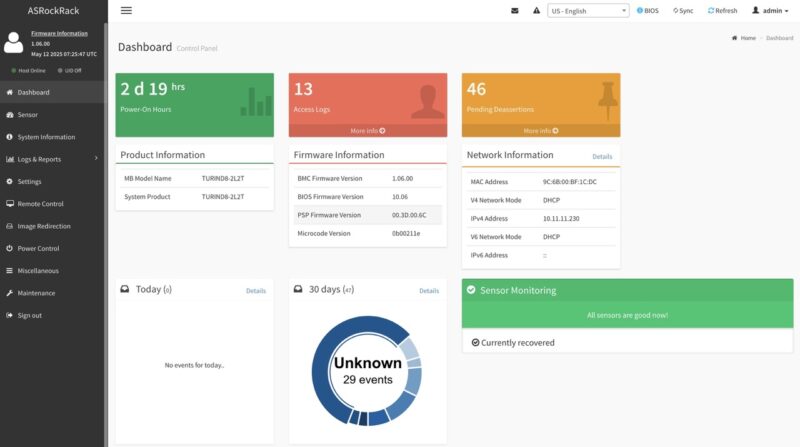Click the Power Control power icon

click(x=10, y=248)
